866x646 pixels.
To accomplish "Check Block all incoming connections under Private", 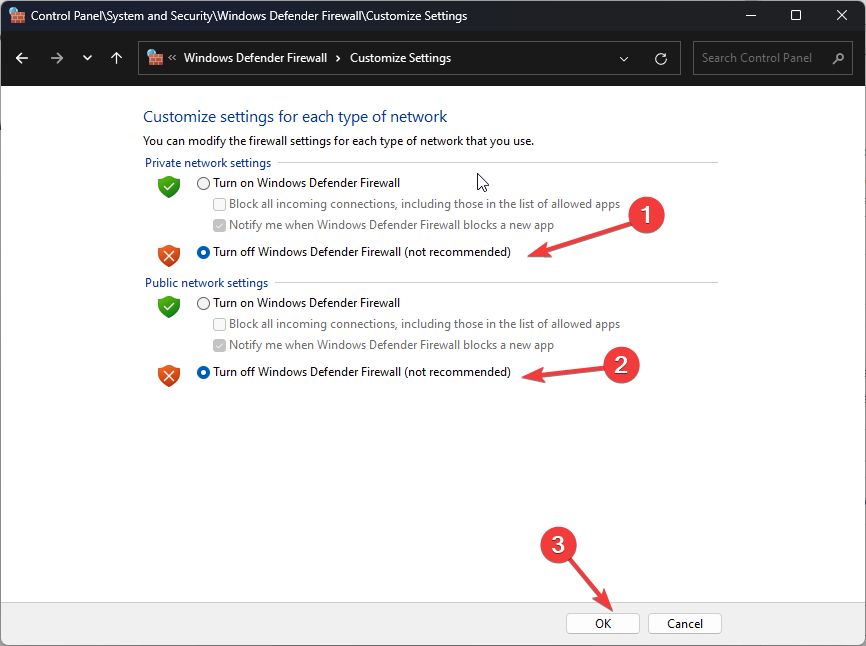I will click(219, 204).
